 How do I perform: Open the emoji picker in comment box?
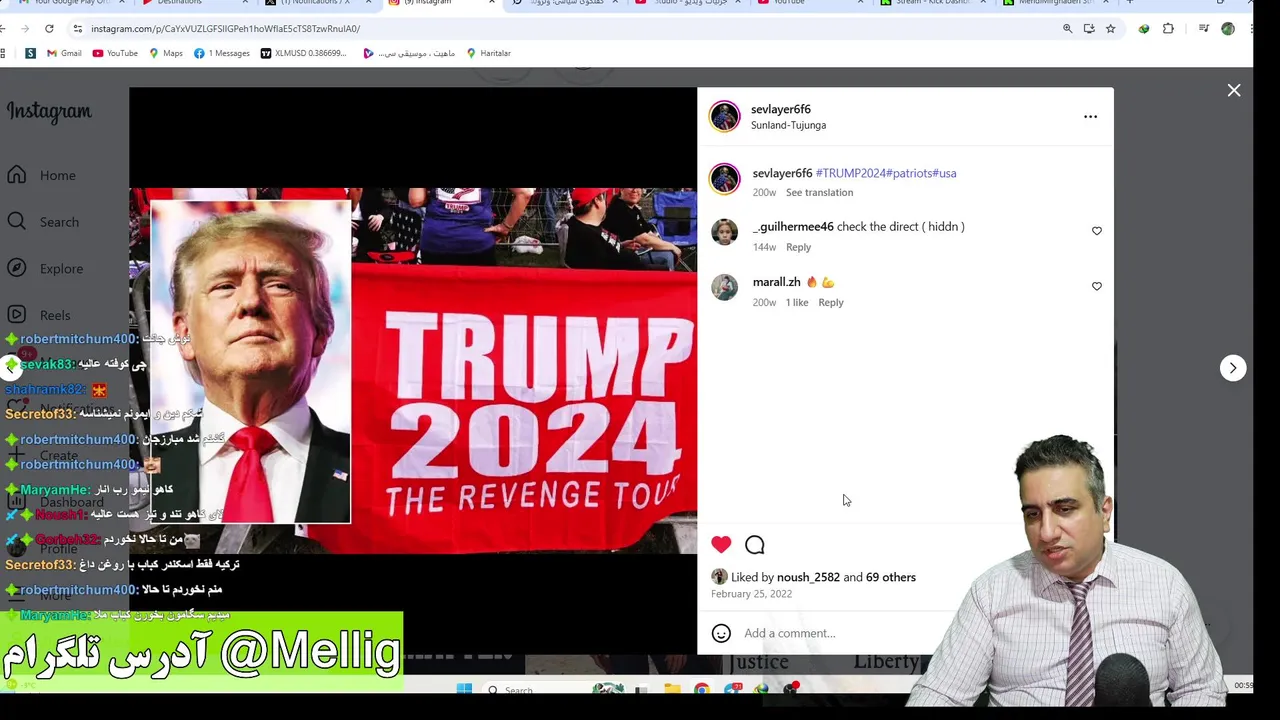[721, 633]
